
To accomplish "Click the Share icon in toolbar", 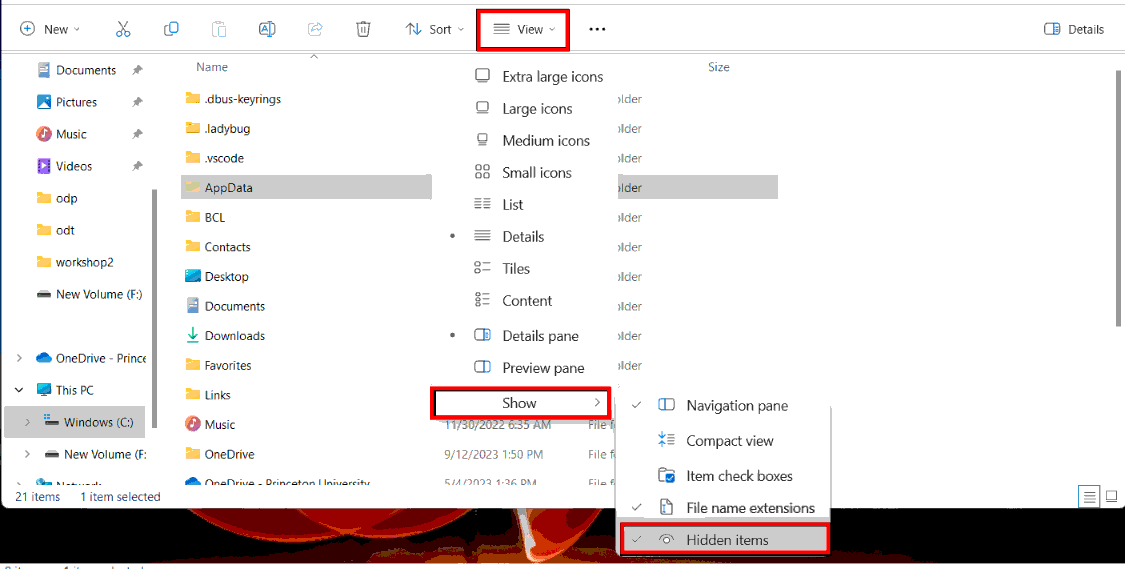I will click(x=315, y=29).
